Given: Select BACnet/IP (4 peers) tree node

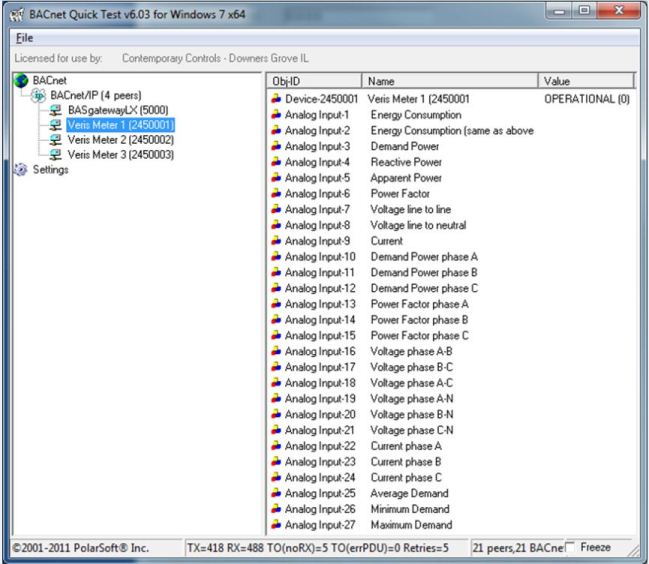Looking at the screenshot, I should (96, 96).
